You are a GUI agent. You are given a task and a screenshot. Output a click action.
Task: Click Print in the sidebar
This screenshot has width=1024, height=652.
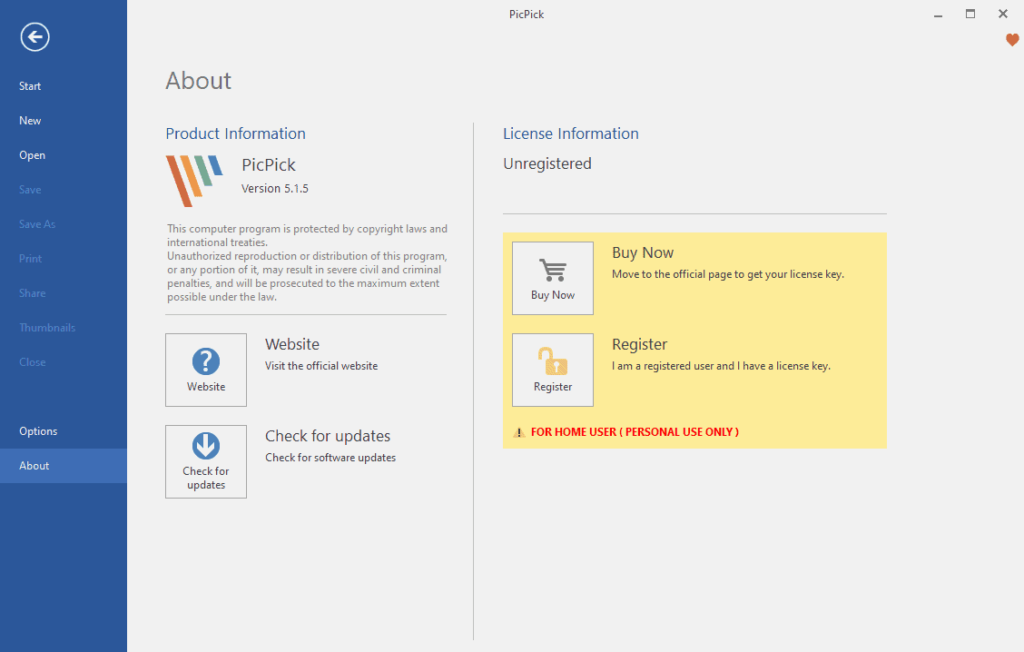[30, 259]
